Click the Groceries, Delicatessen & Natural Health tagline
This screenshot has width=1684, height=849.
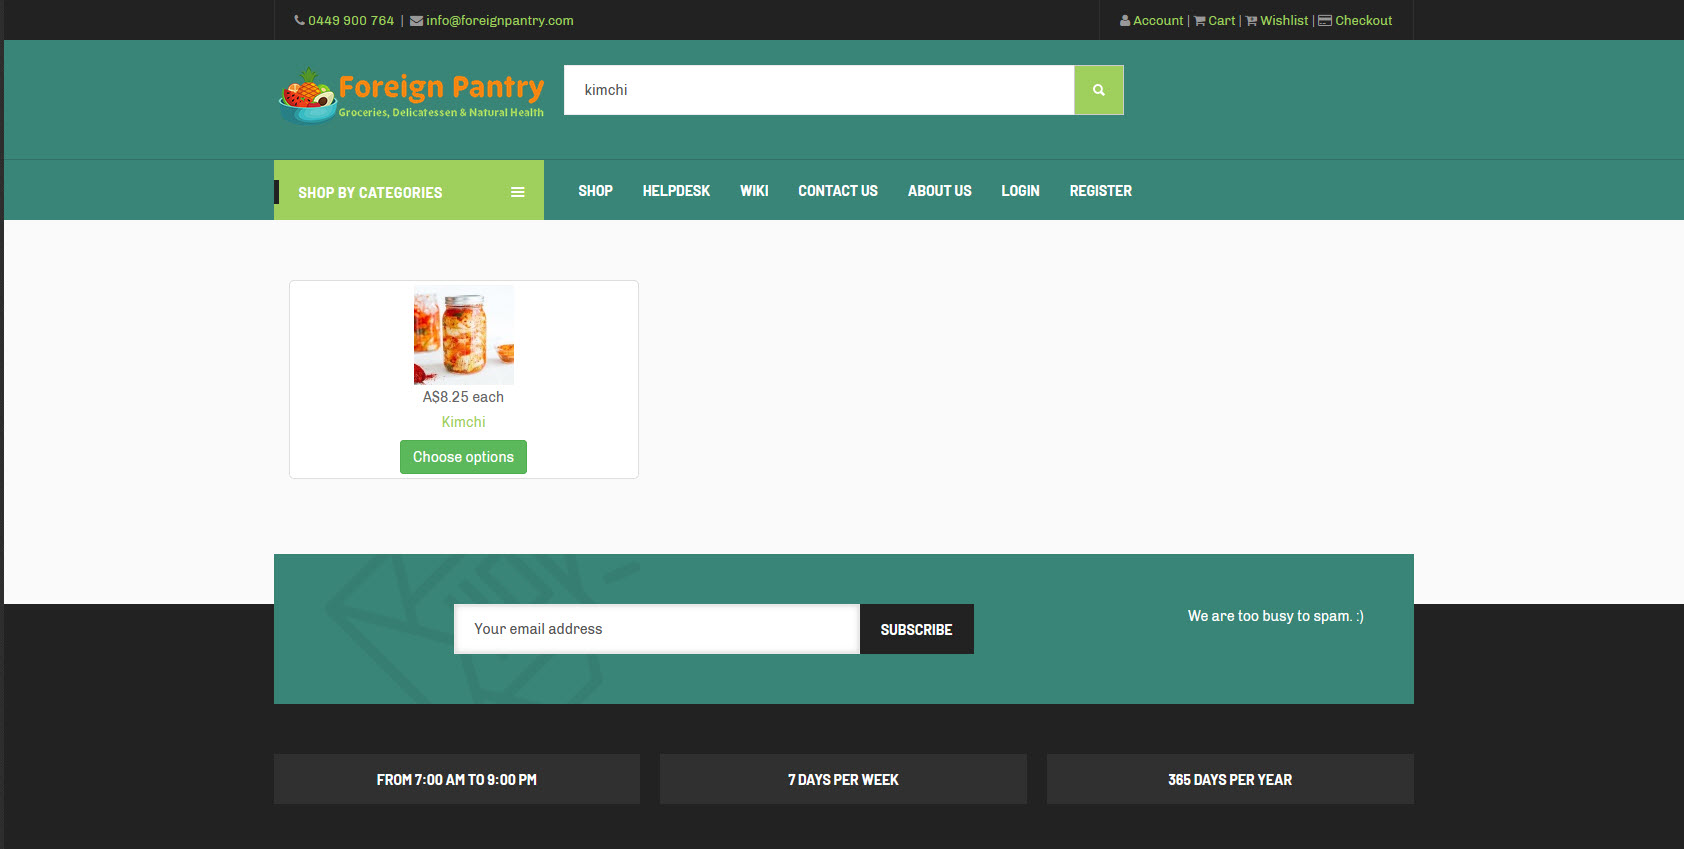click(x=441, y=113)
